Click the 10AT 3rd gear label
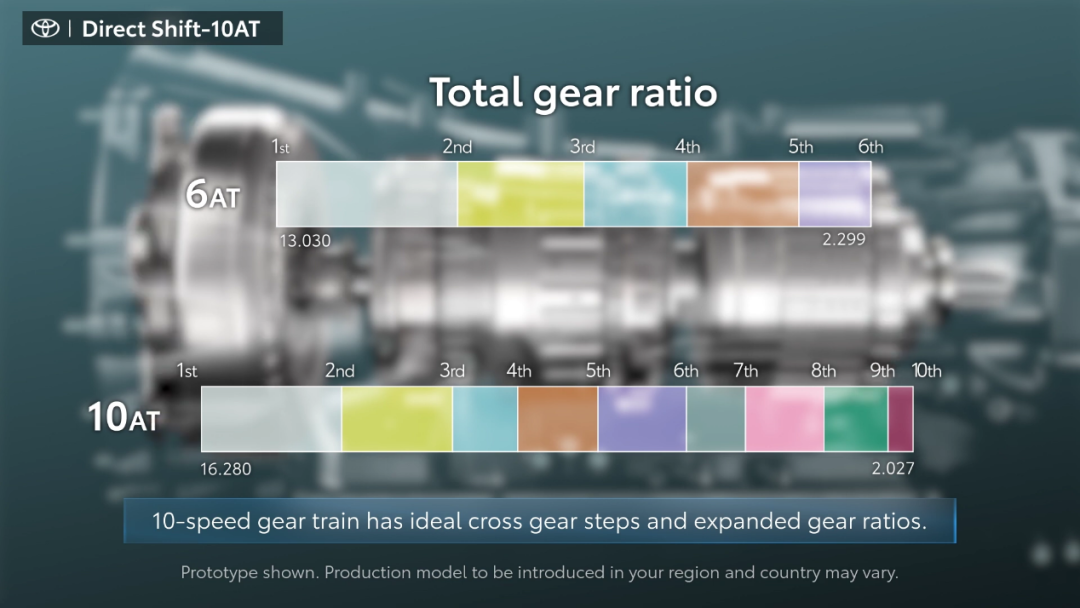Image resolution: width=1080 pixels, height=608 pixels. coord(453,371)
